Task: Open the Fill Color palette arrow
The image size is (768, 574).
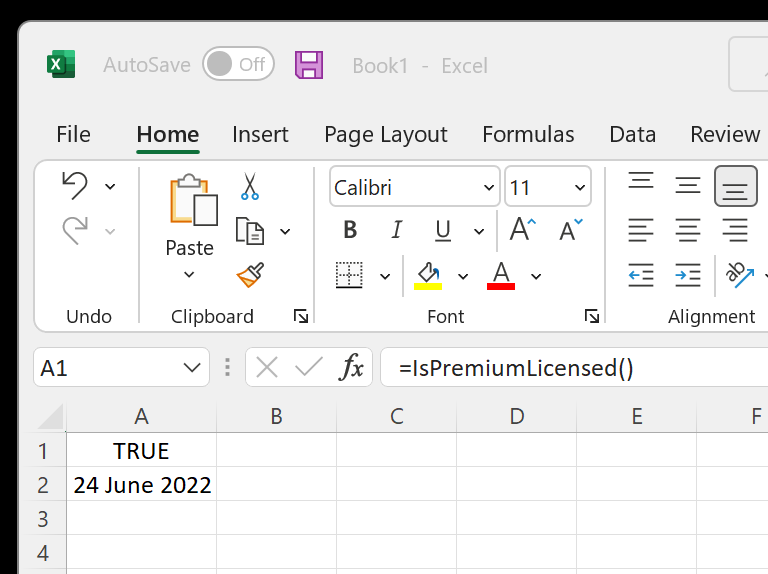Action: pyautogui.click(x=463, y=277)
